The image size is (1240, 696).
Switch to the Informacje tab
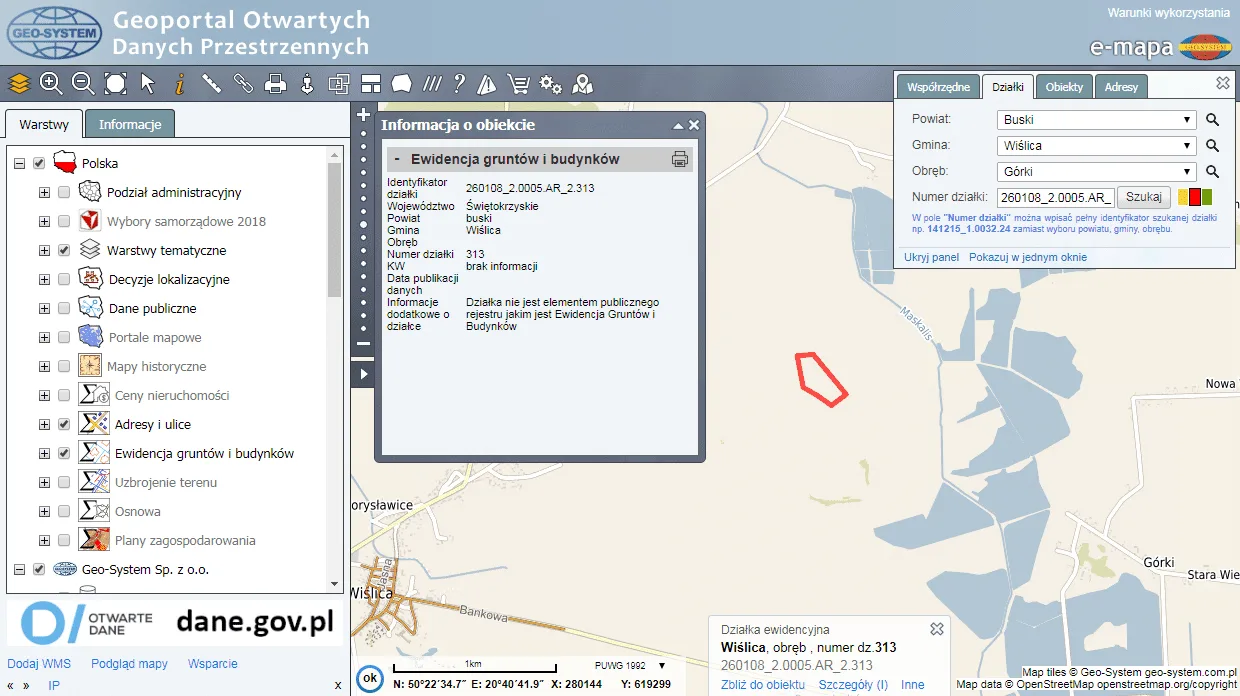click(x=130, y=125)
